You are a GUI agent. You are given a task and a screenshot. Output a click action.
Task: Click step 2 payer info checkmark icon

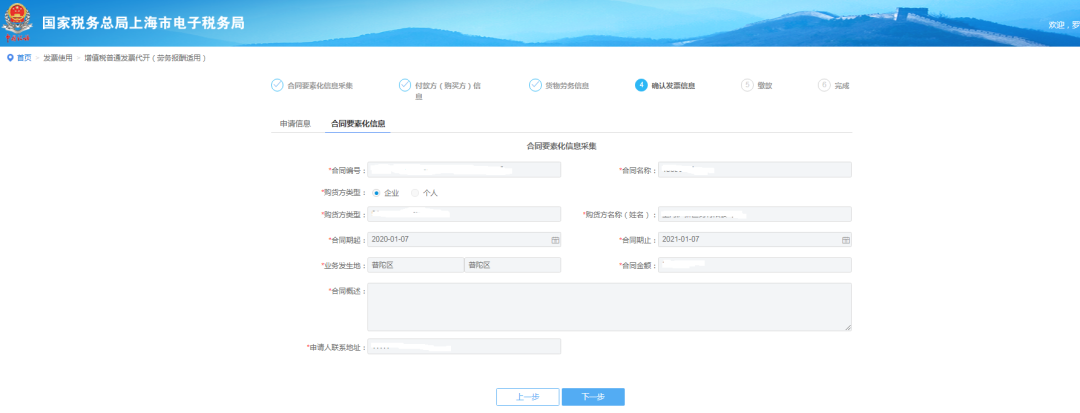coord(405,85)
